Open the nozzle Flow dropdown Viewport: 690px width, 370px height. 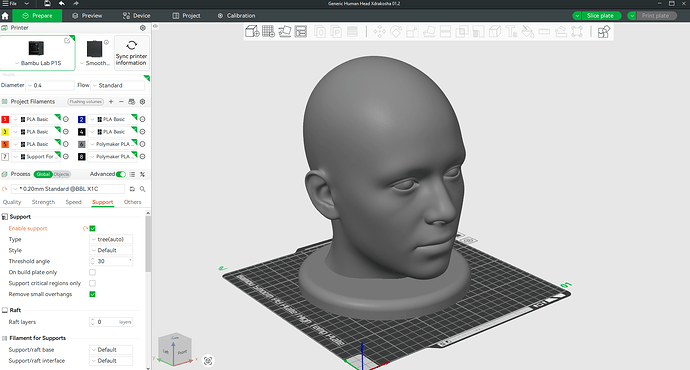(x=117, y=85)
